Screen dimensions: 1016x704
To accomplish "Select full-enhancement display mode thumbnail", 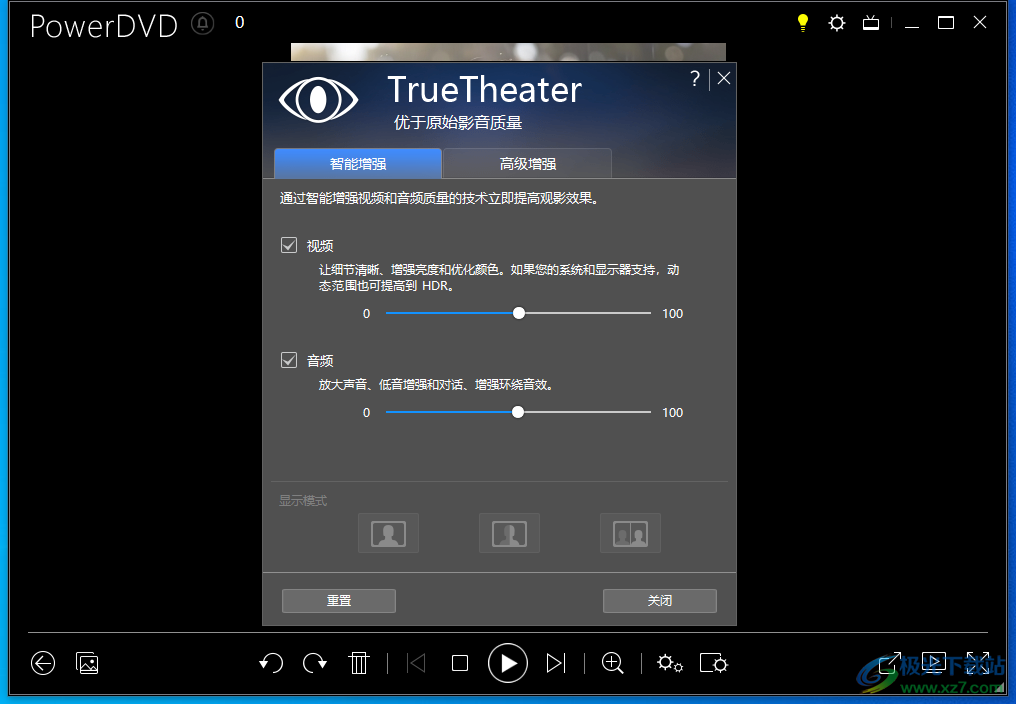I will coord(388,534).
